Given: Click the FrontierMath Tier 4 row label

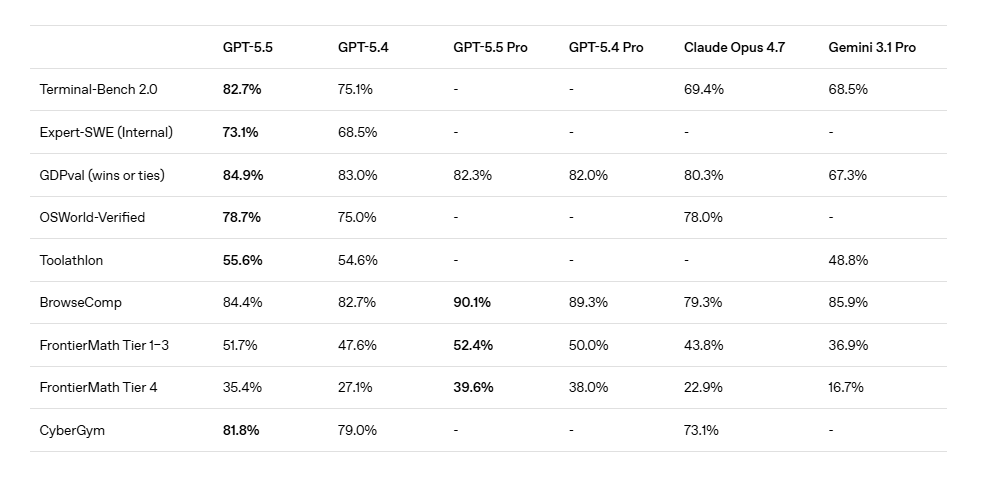Looking at the screenshot, I should pyautogui.click(x=98, y=387).
